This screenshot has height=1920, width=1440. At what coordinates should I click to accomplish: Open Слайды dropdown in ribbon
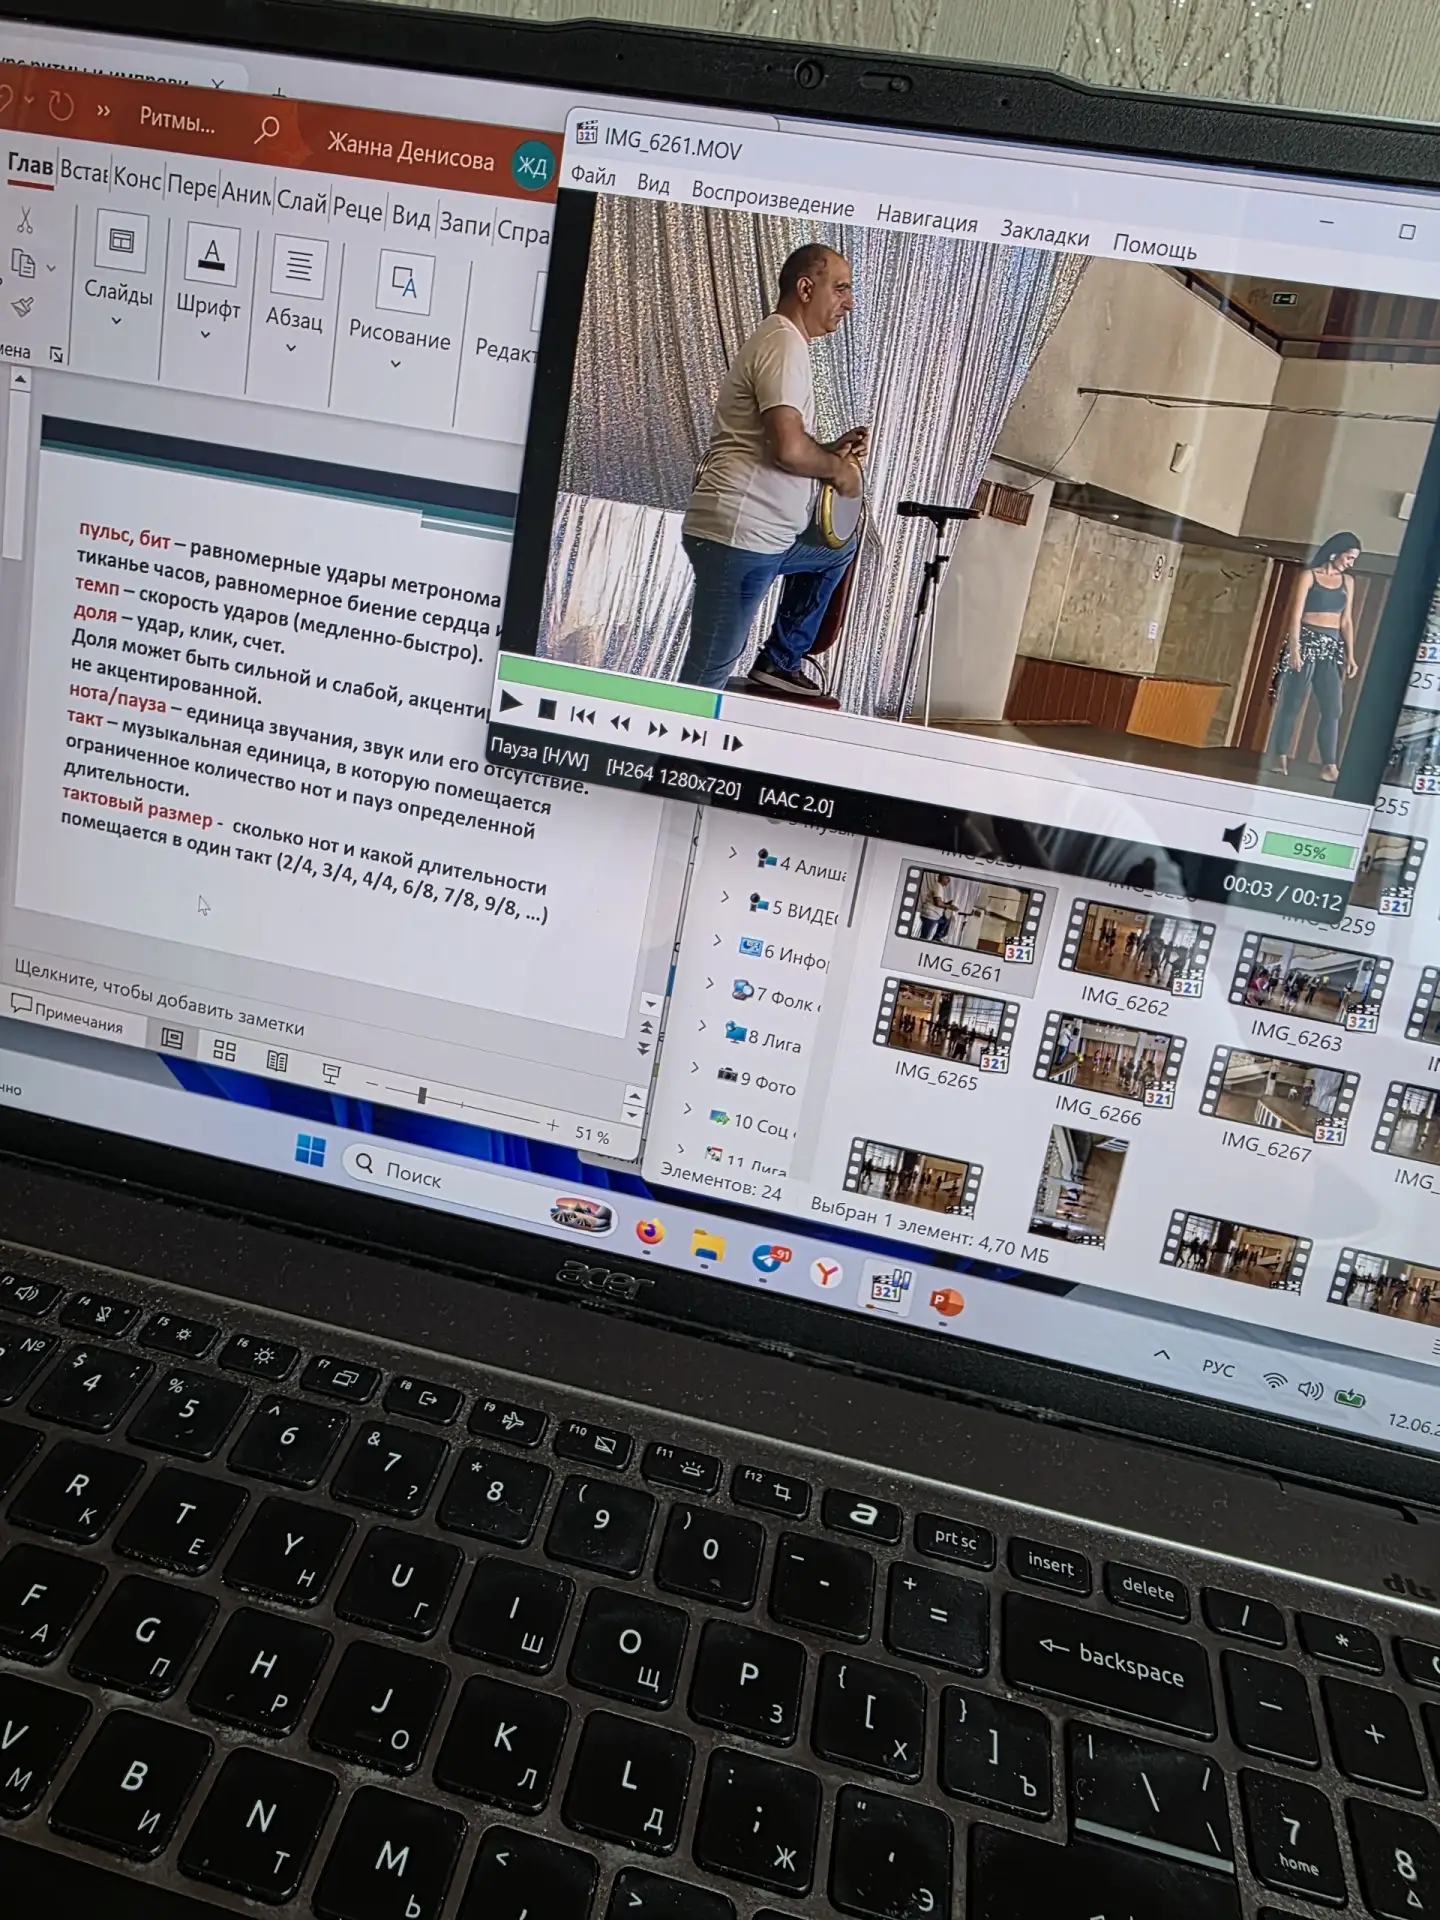pos(119,268)
